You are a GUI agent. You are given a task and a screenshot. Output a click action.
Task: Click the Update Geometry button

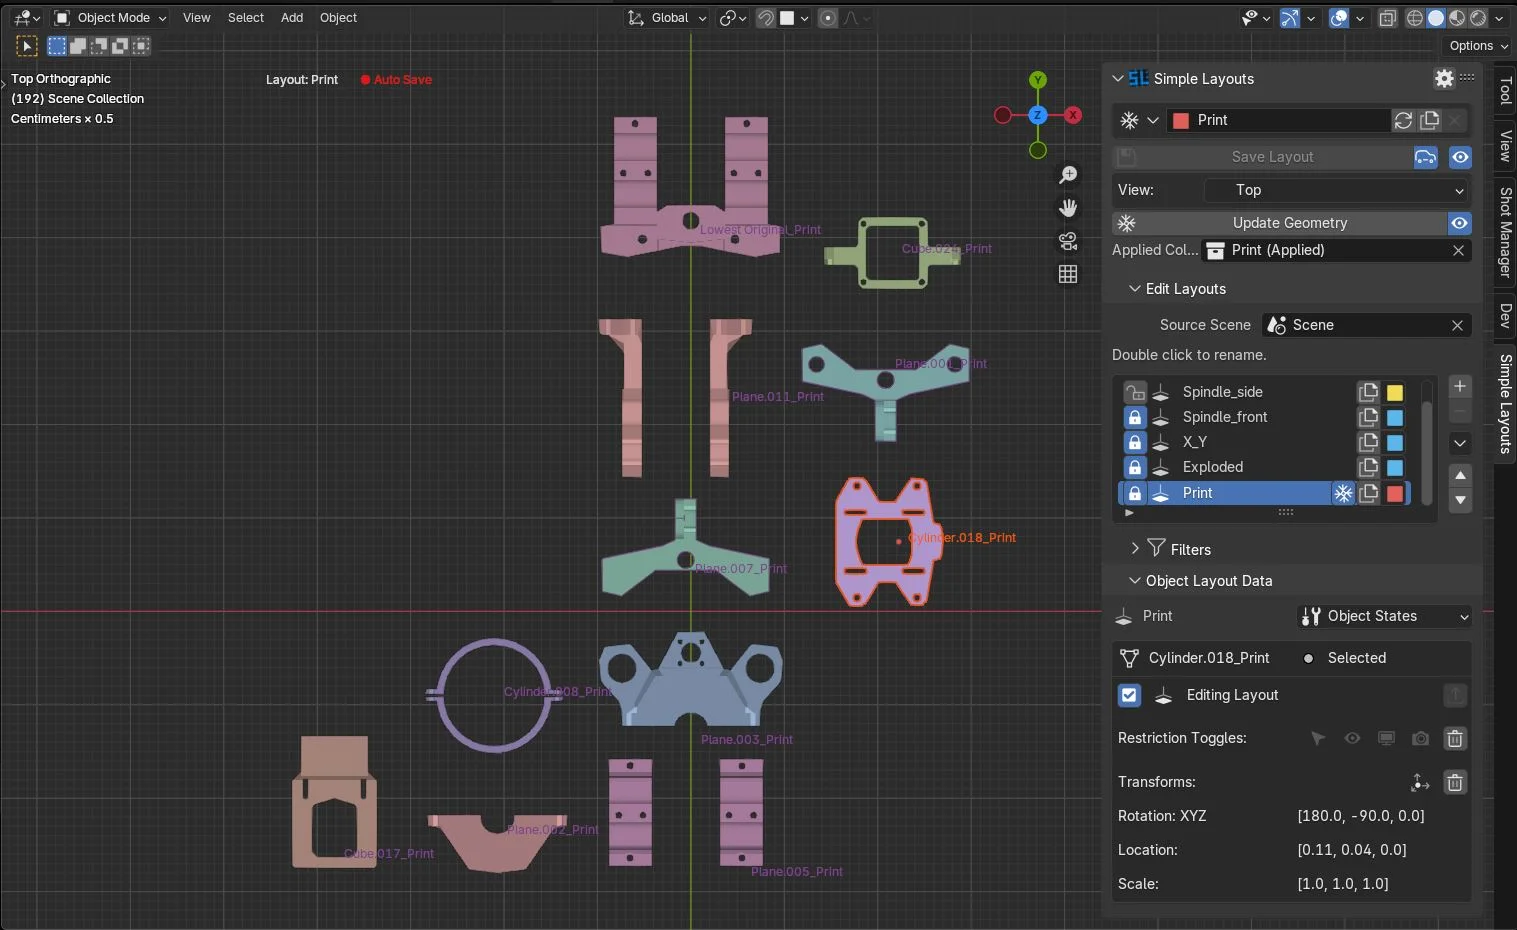1290,222
